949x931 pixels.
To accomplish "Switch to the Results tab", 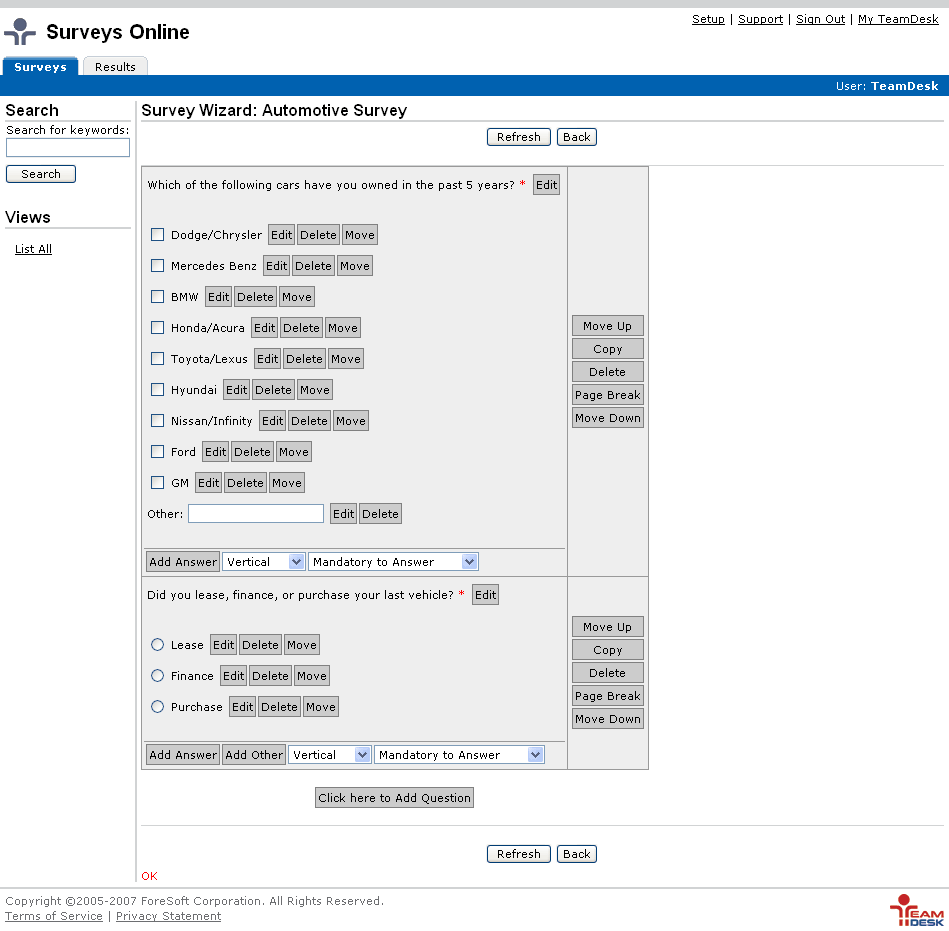I will pos(115,67).
